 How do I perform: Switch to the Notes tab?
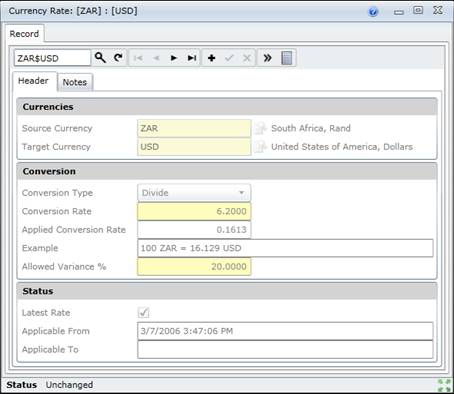pos(75,82)
